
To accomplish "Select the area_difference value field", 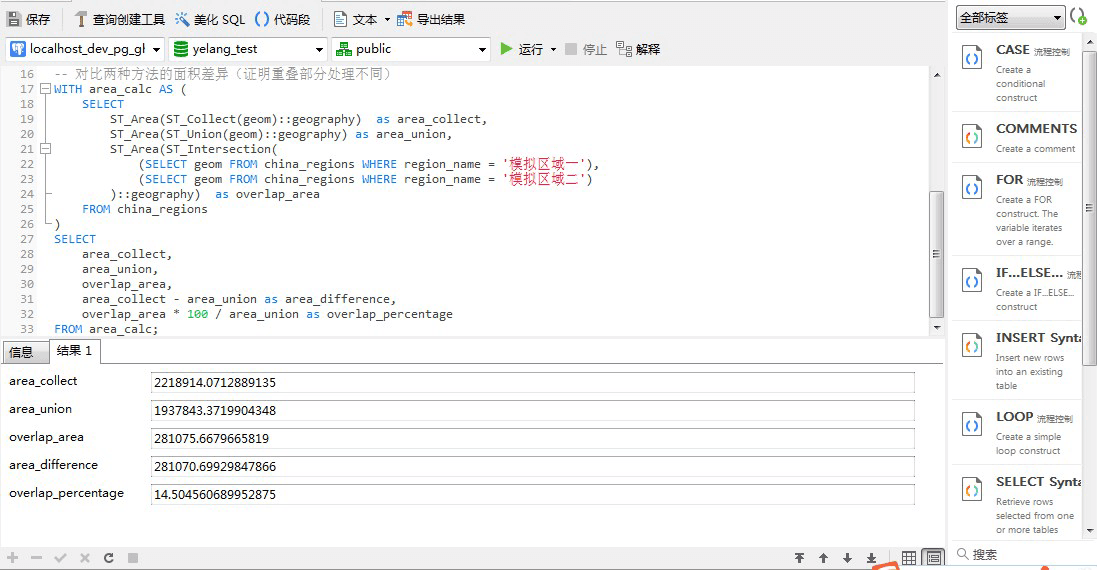I will 532,466.
